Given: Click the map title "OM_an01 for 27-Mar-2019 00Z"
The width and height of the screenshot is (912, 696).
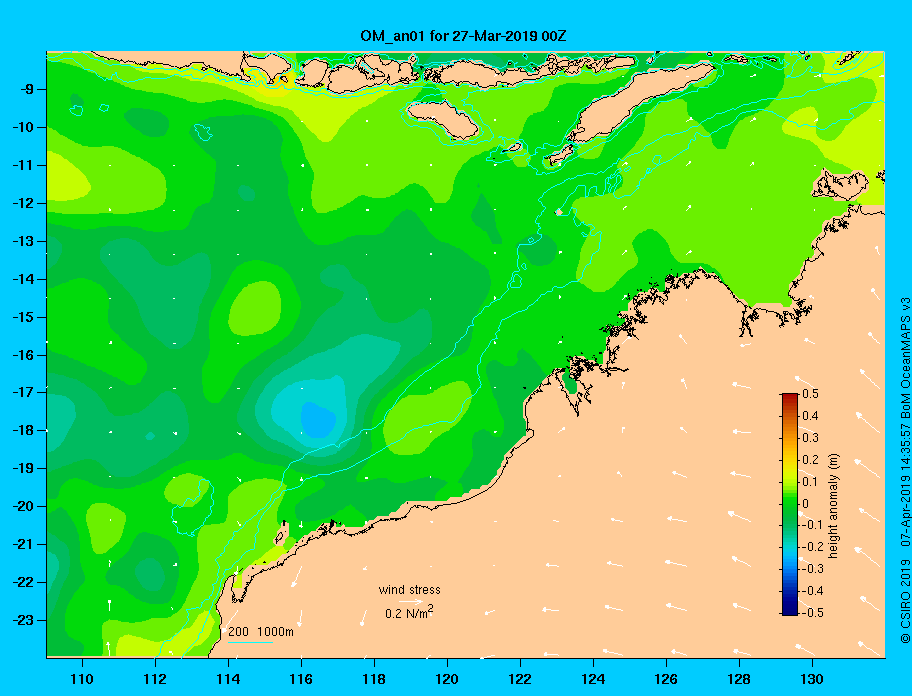Looking at the screenshot, I should coord(463,36).
